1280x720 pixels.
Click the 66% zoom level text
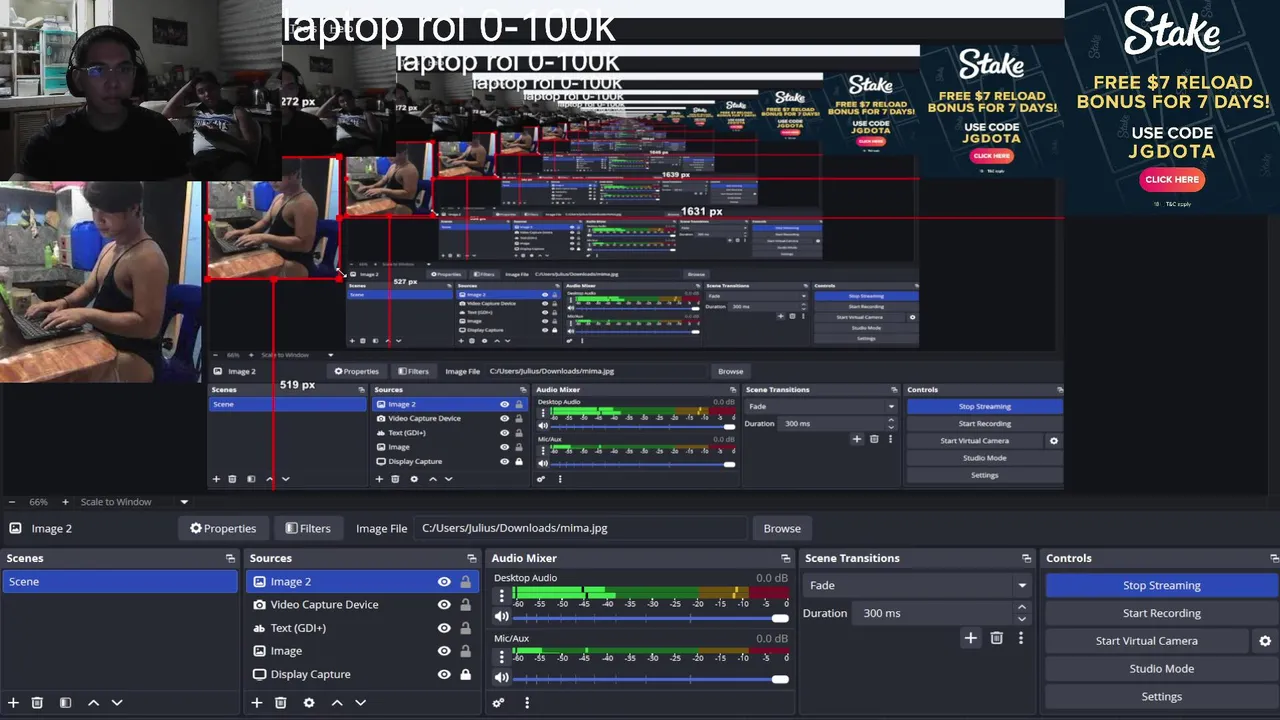point(38,502)
